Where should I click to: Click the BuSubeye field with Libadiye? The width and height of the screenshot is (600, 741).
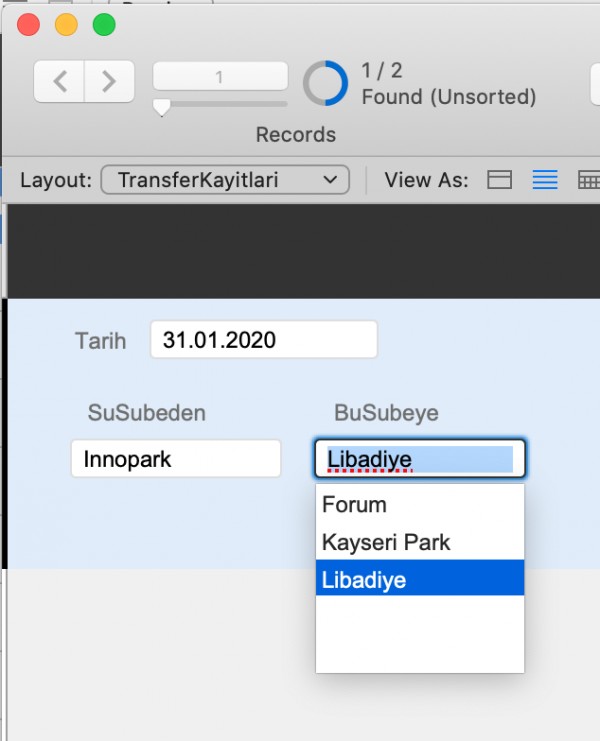pos(420,458)
